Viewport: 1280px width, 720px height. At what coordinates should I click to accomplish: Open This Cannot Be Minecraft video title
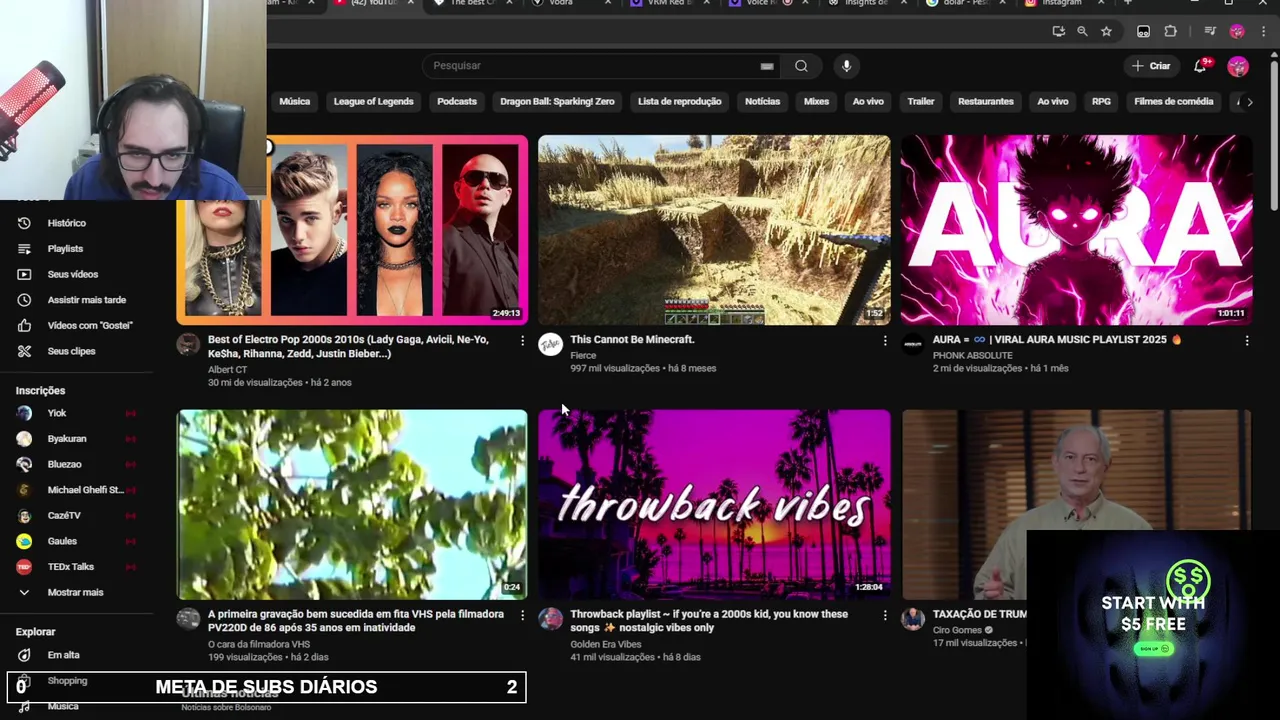(632, 340)
